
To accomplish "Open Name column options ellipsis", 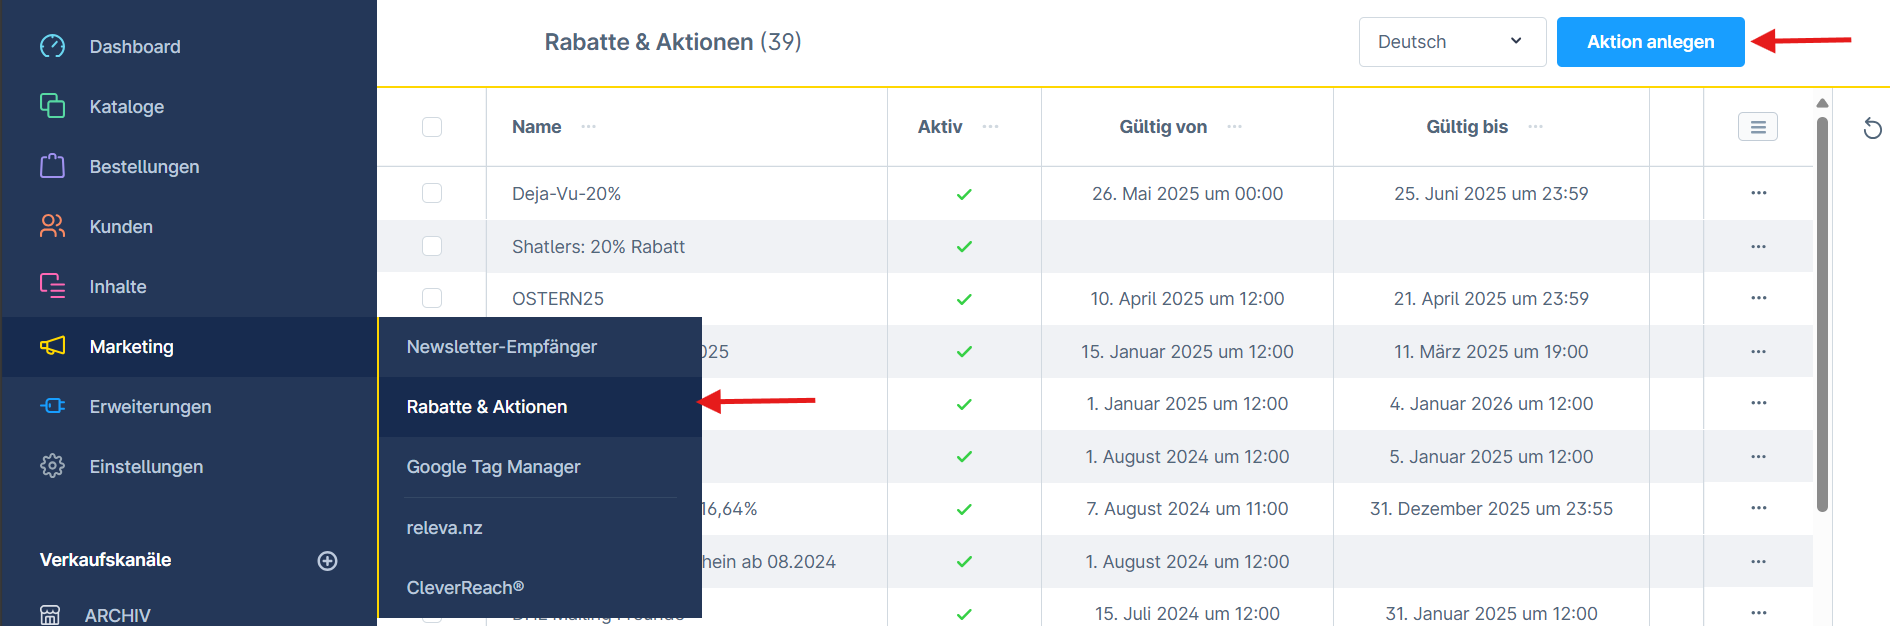I will [x=589, y=127].
